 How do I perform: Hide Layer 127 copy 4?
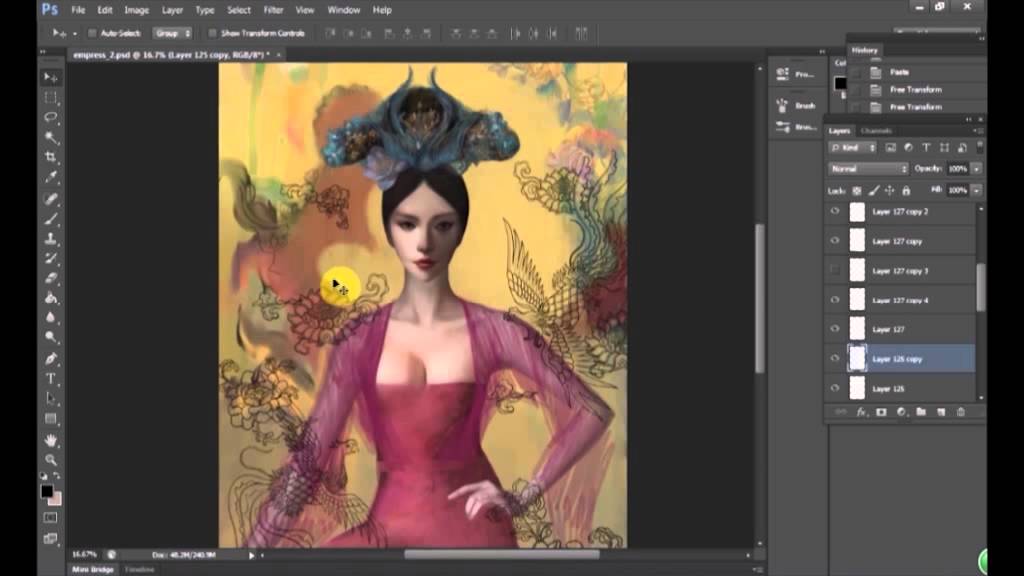835,300
